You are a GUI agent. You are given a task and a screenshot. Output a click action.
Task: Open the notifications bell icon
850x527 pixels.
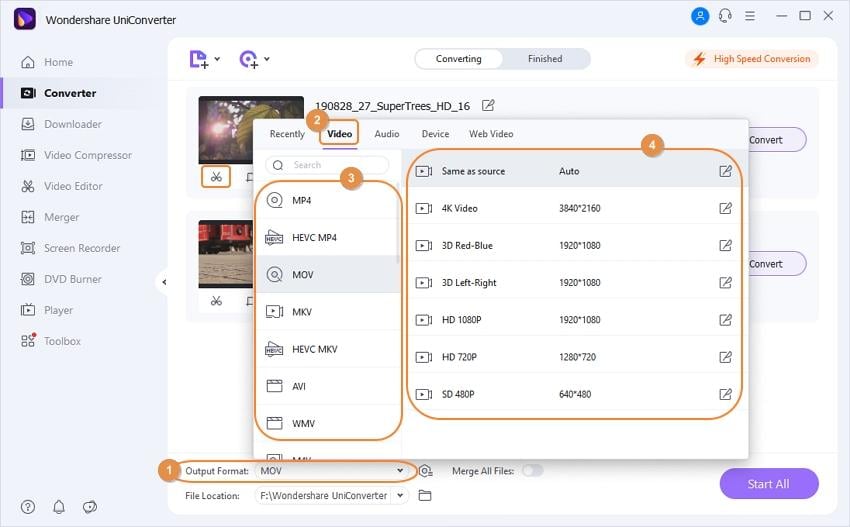pyautogui.click(x=59, y=507)
